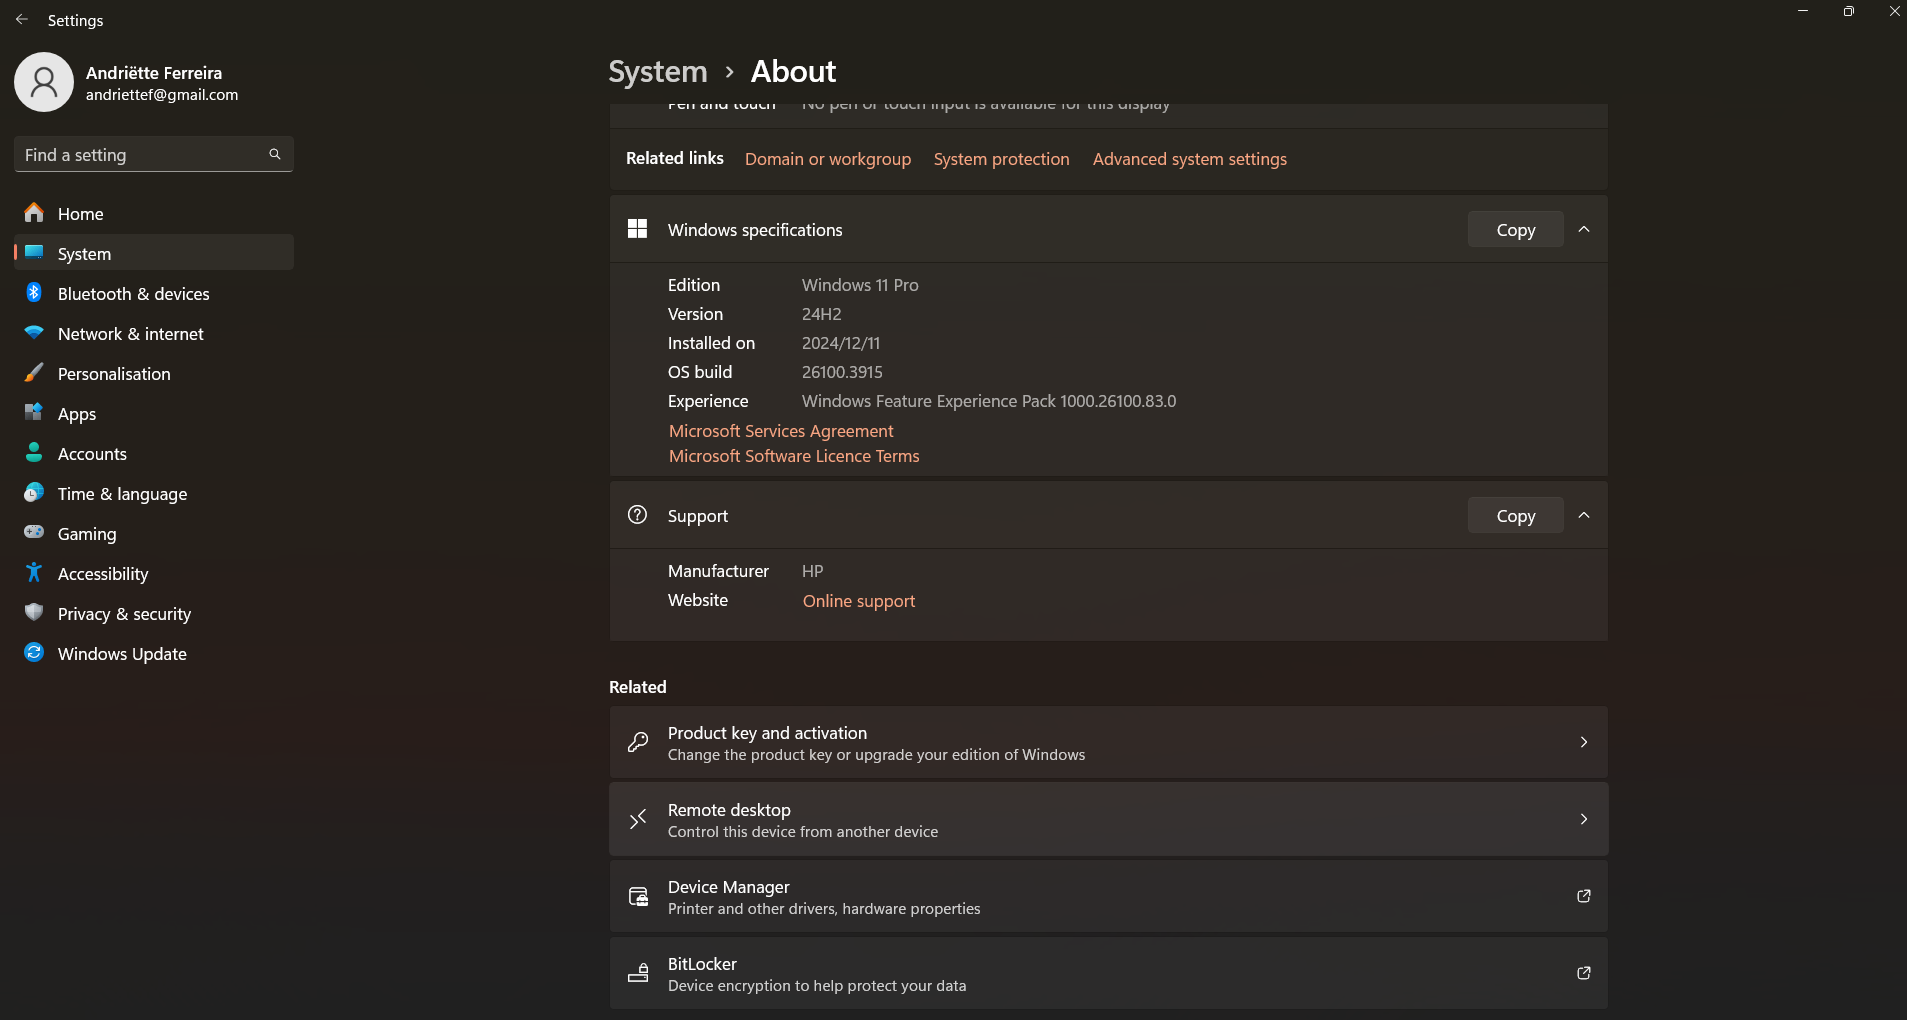Viewport: 1907px width, 1020px height.
Task: Go to Network & internet settings
Action: point(154,333)
